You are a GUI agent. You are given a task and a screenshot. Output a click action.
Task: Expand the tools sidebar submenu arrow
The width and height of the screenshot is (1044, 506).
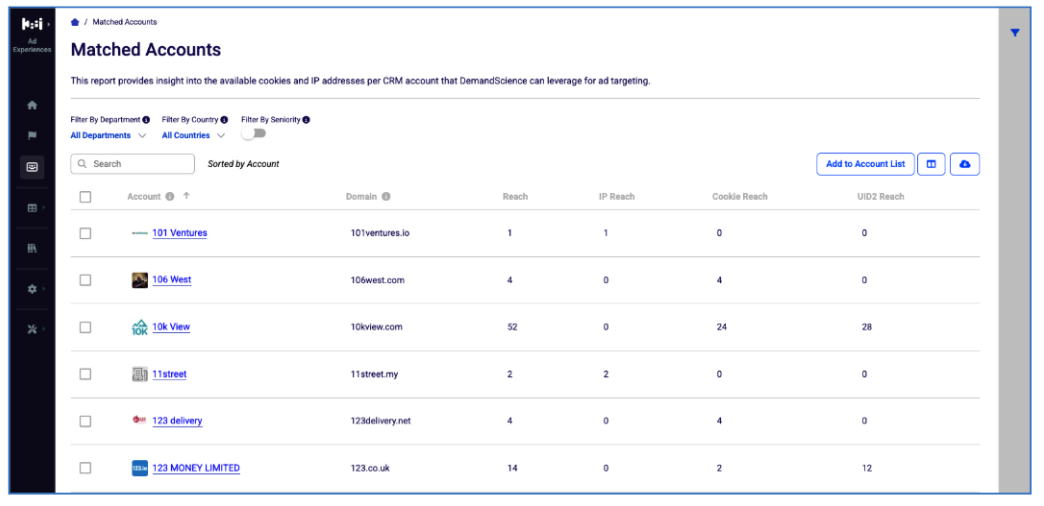point(44,329)
